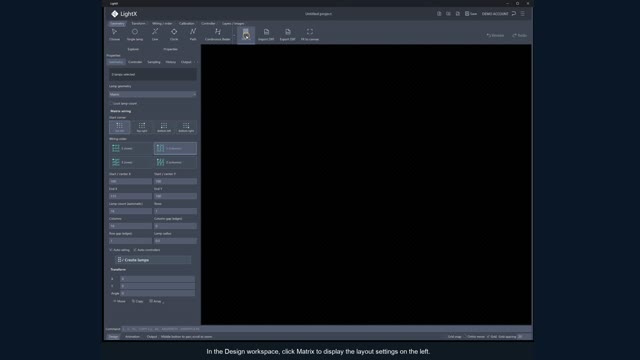Click the Move transform button
Viewport: 640px width, 360px height.
(120, 301)
